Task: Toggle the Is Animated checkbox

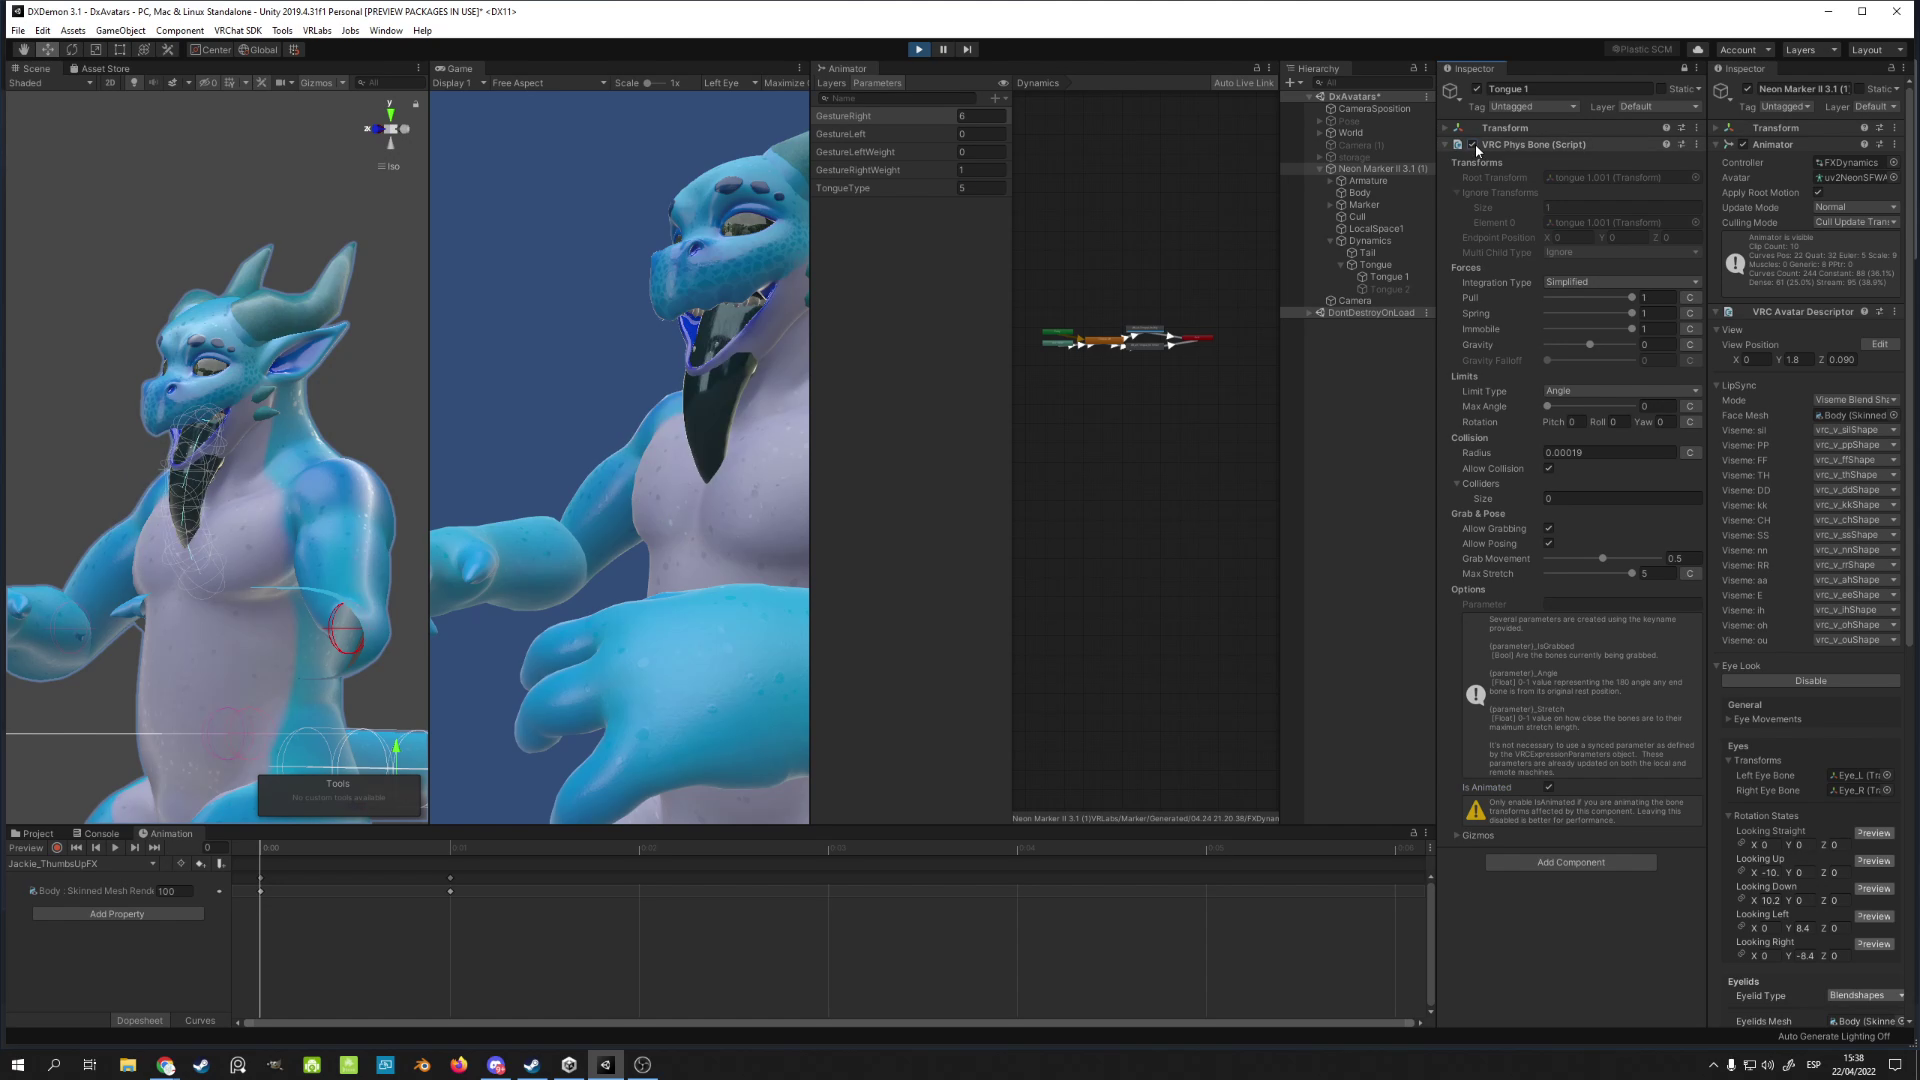Action: 1549,788
